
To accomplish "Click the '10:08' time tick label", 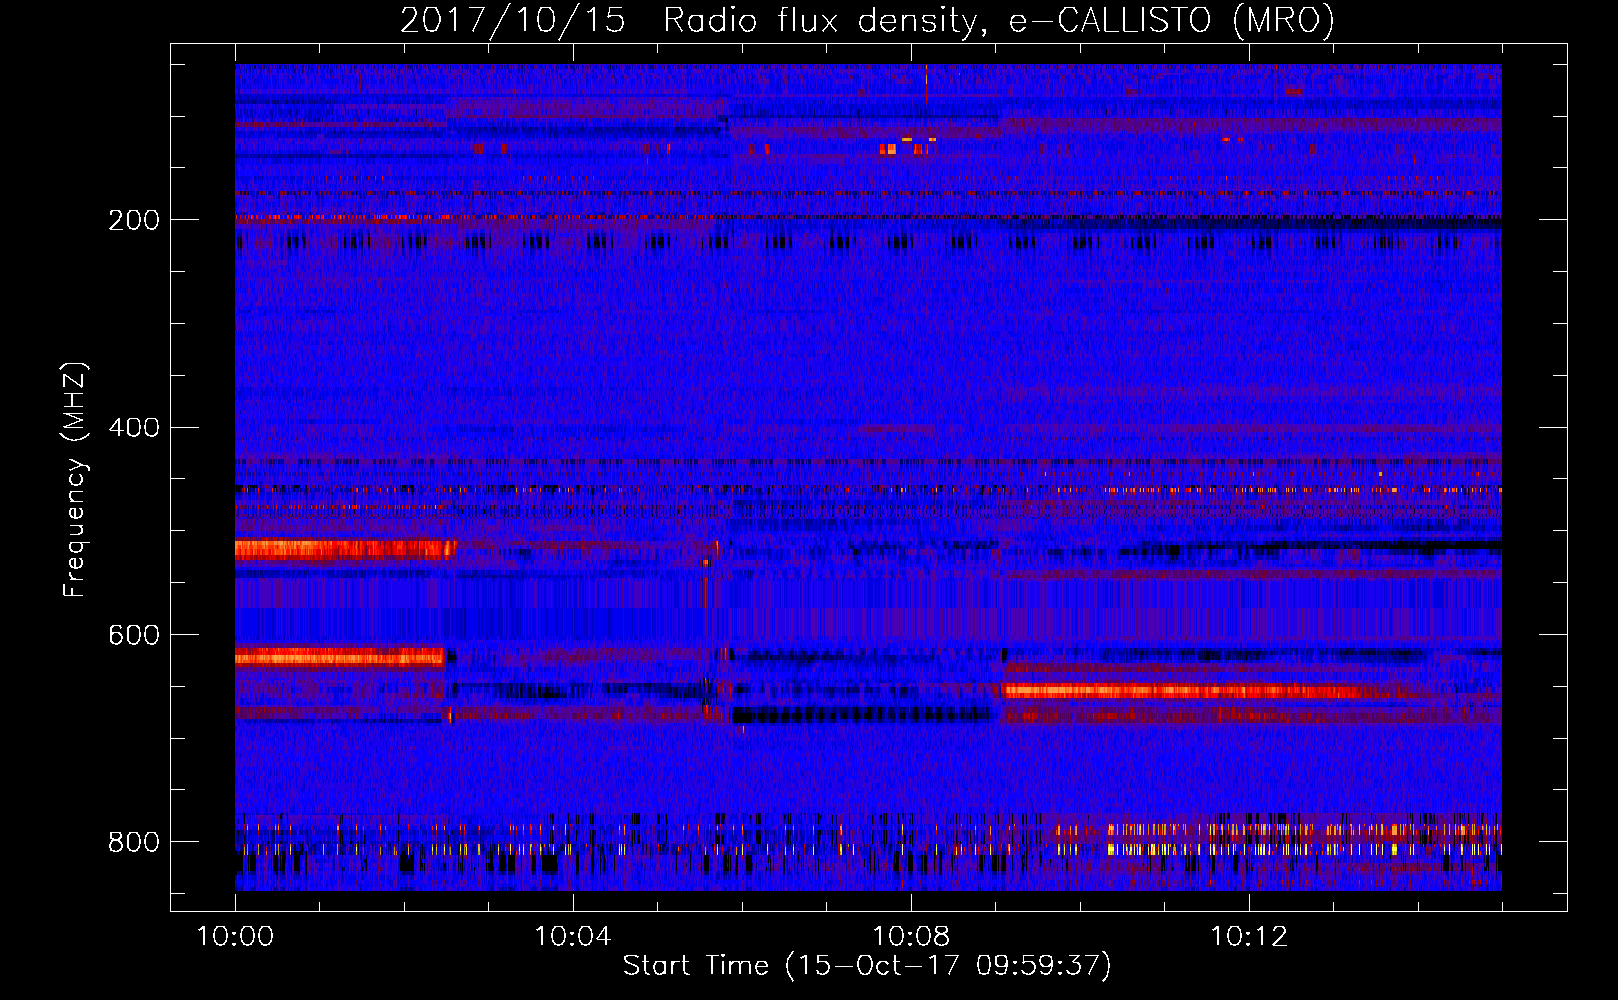I will click(911, 937).
